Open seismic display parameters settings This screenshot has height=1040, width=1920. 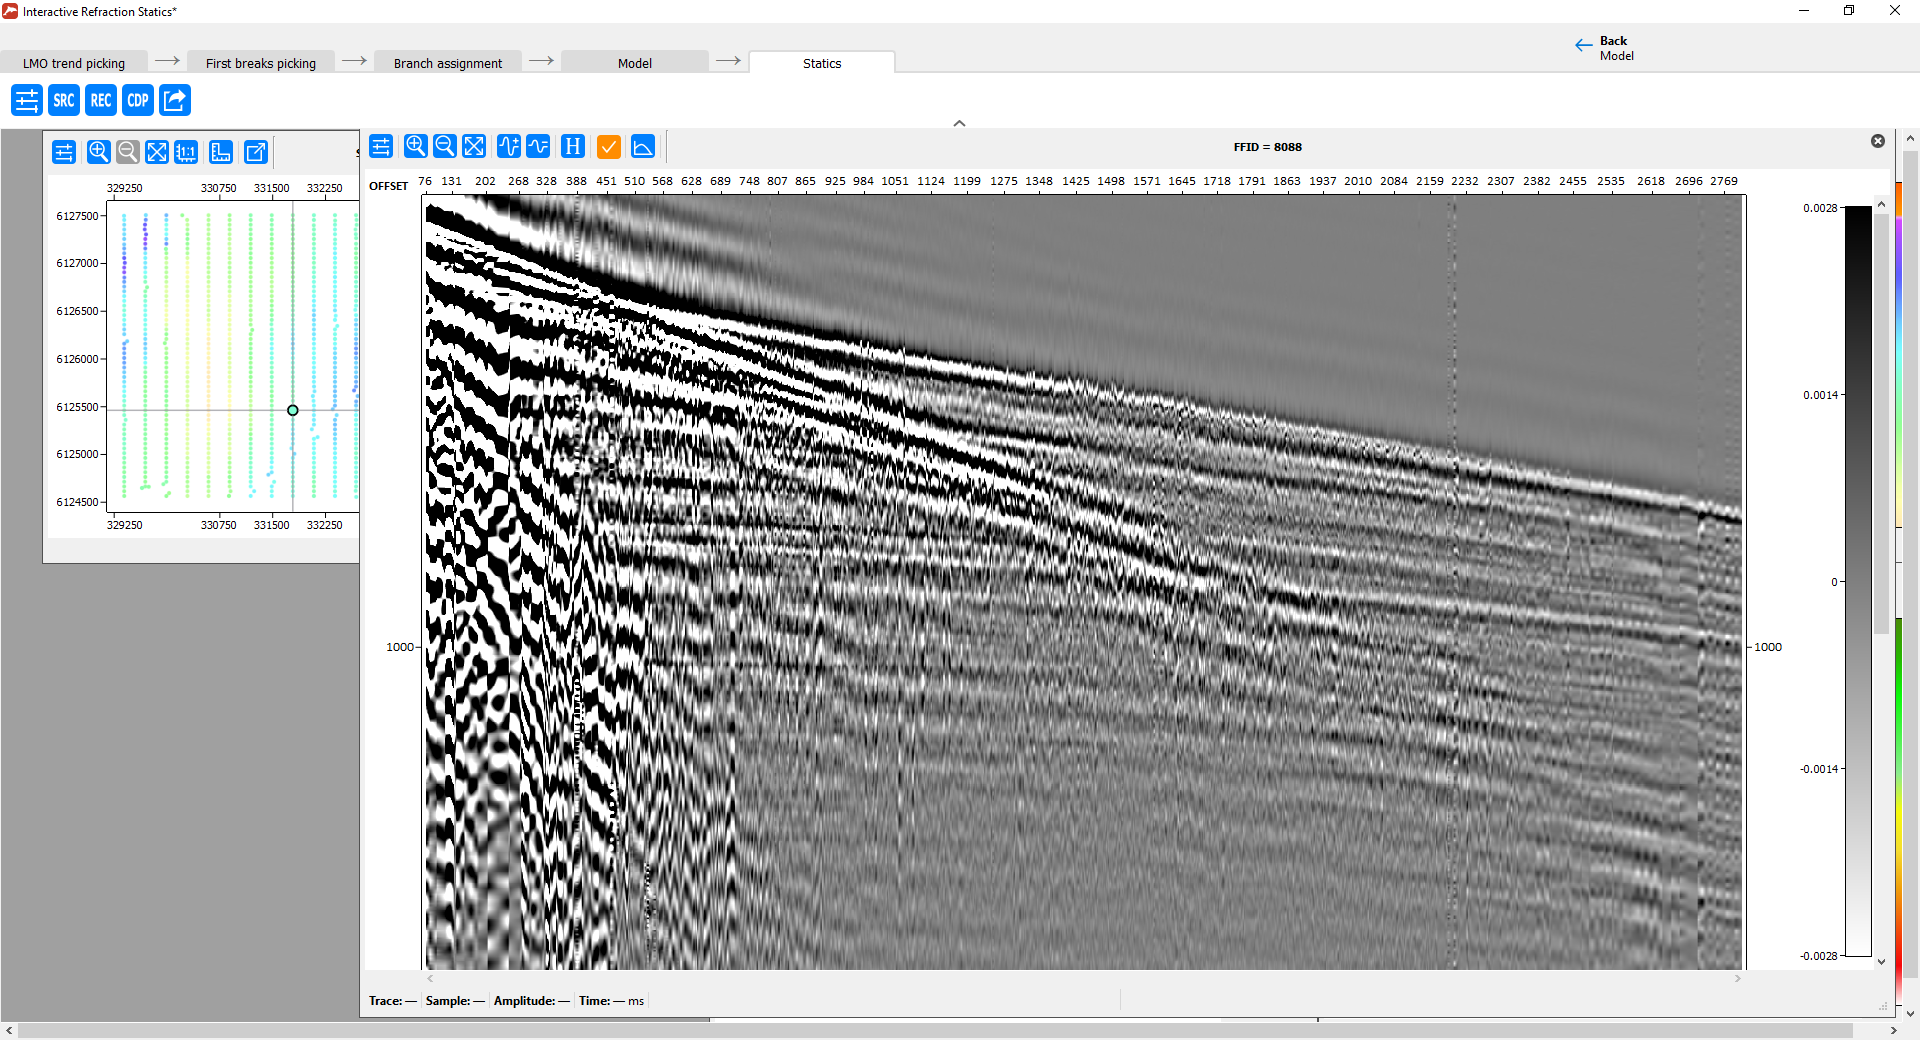381,147
